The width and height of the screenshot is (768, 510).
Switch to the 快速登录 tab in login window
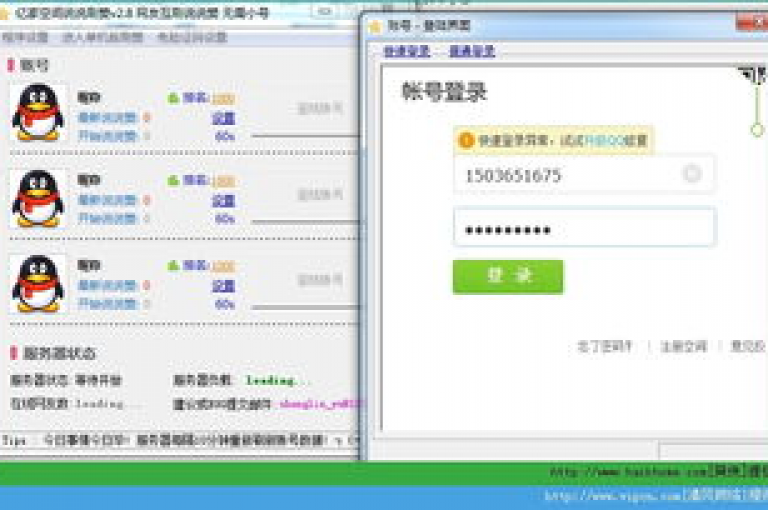[407, 51]
